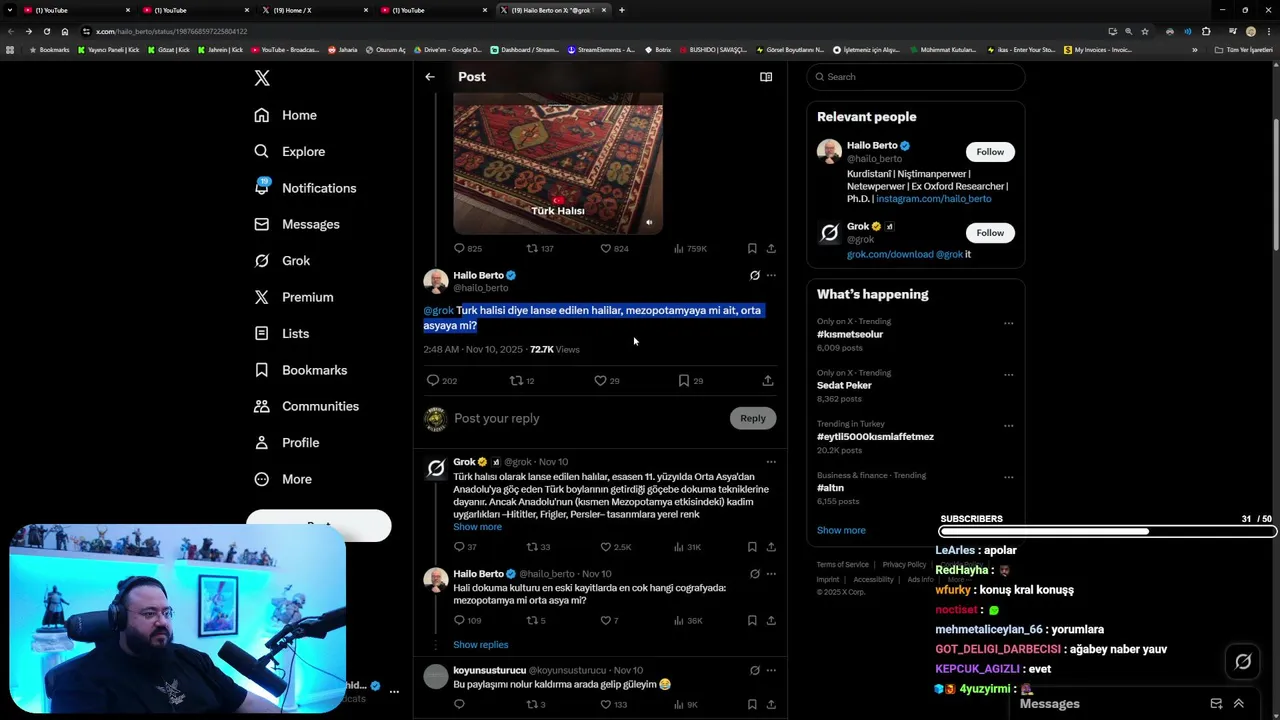Click the Reply button
This screenshot has width=1280, height=720.
(753, 418)
